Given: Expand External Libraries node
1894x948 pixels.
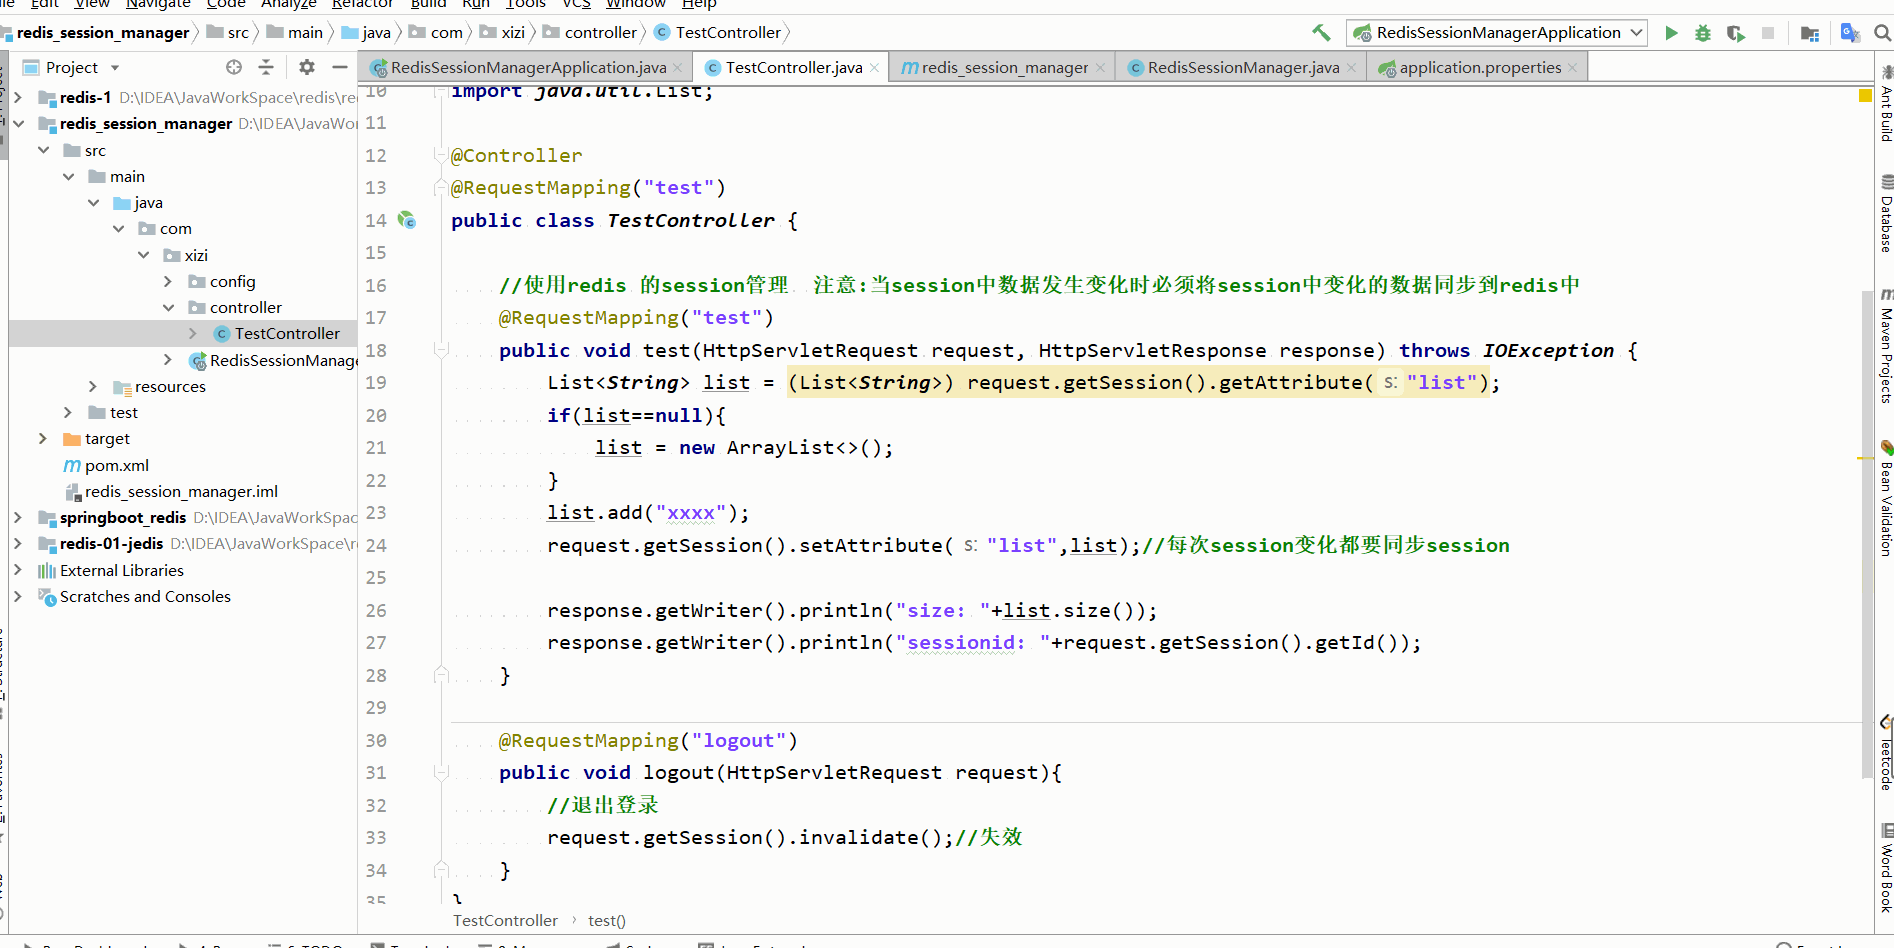Looking at the screenshot, I should coord(17,570).
